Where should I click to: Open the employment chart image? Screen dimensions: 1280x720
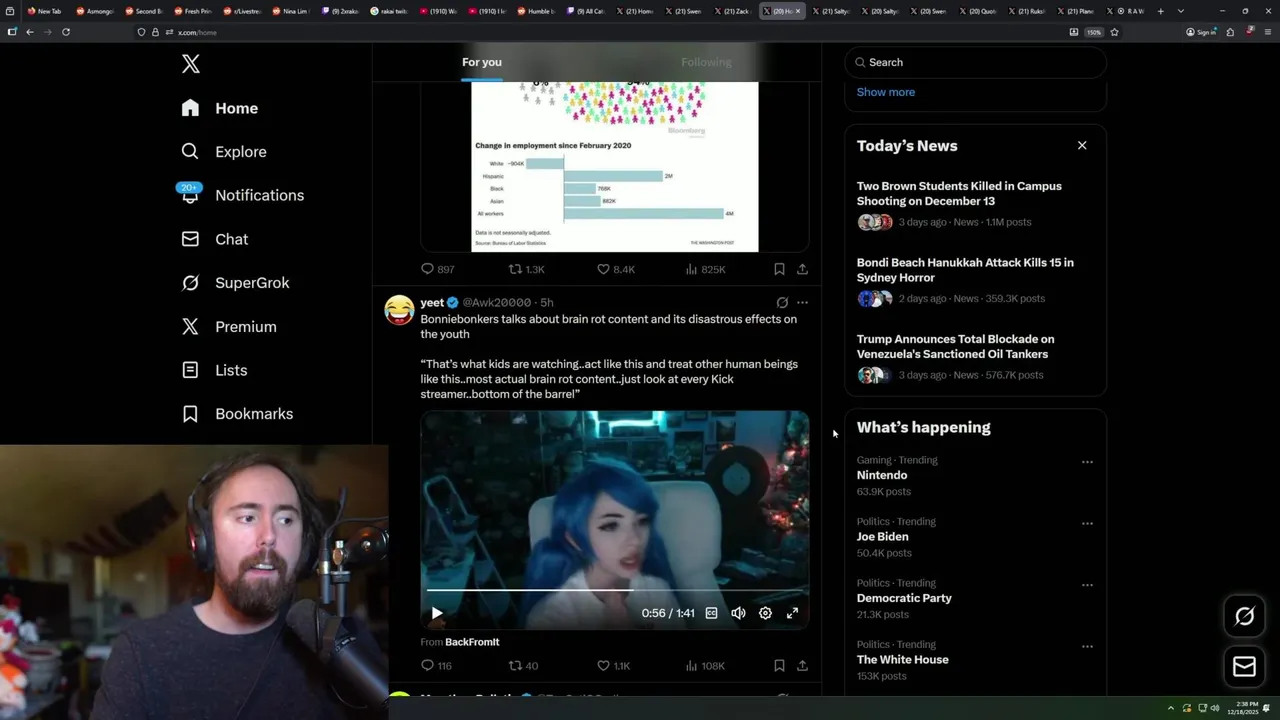615,167
